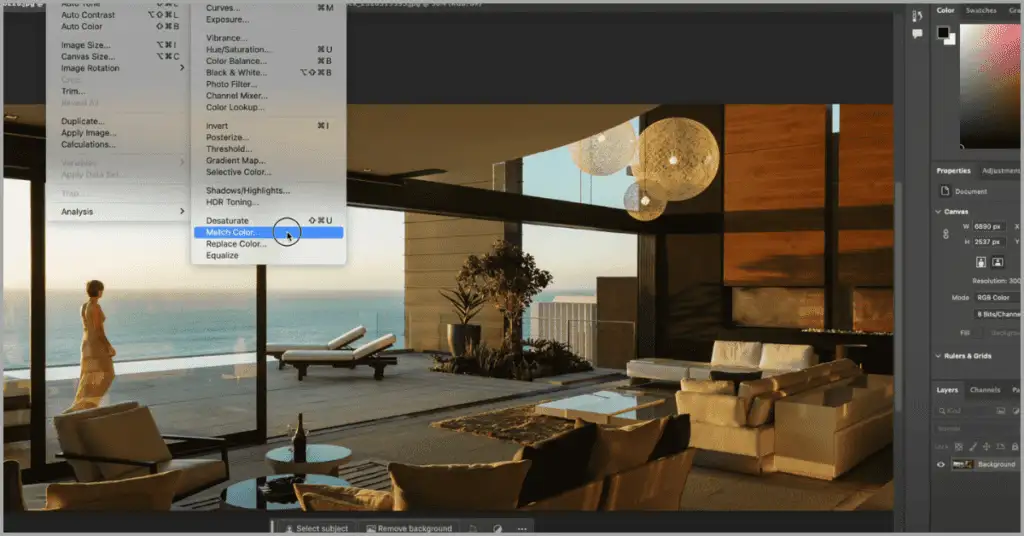1024x536 pixels.
Task: Click the contextual task bar drag handle
Action: click(273, 528)
